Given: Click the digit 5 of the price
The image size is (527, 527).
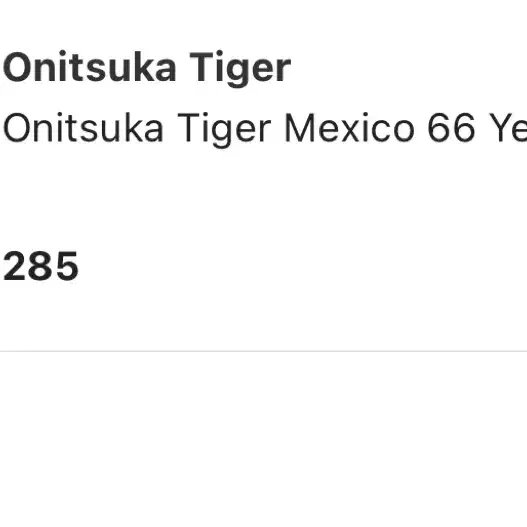Looking at the screenshot, I should tap(67, 266).
